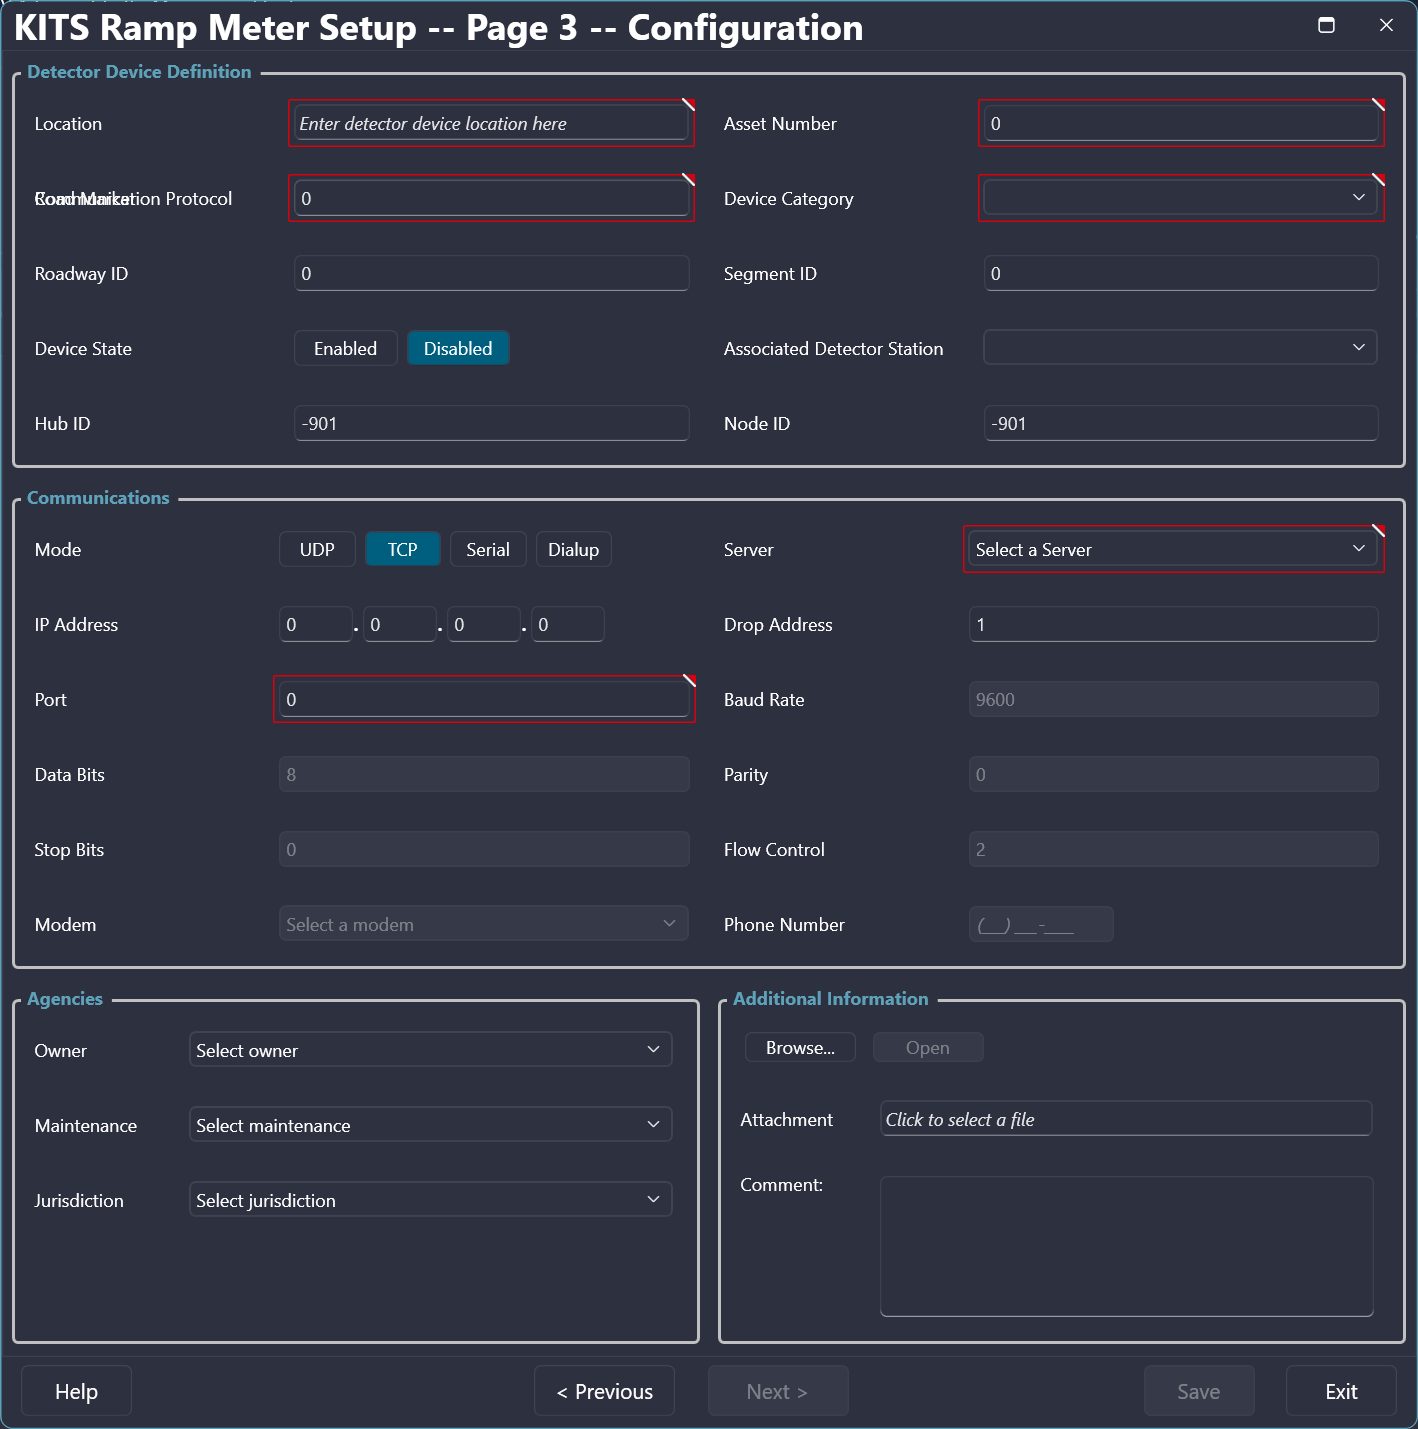
Task: Close the Ramp Meter Setup window
Action: click(x=1386, y=25)
